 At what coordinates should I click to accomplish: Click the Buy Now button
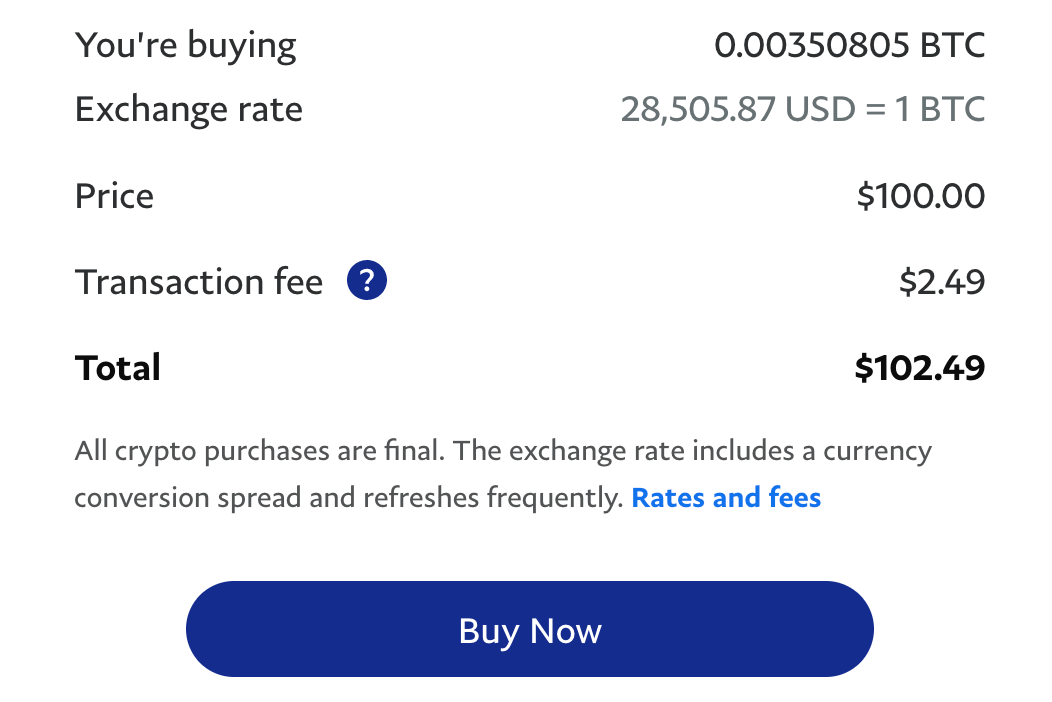click(x=529, y=629)
